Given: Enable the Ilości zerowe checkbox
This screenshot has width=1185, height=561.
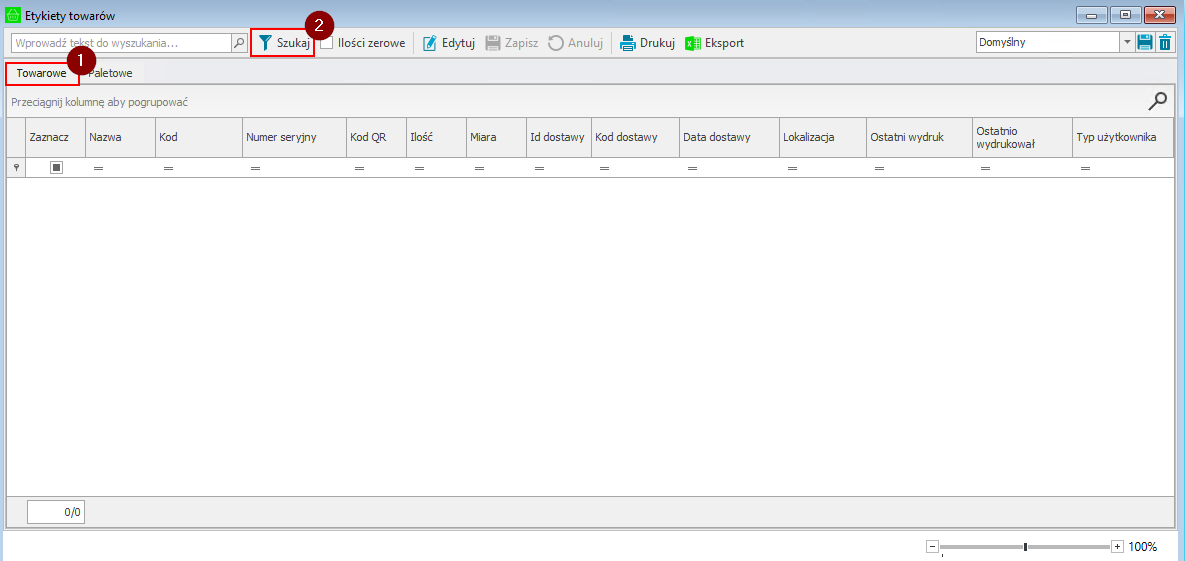Looking at the screenshot, I should click(327, 43).
